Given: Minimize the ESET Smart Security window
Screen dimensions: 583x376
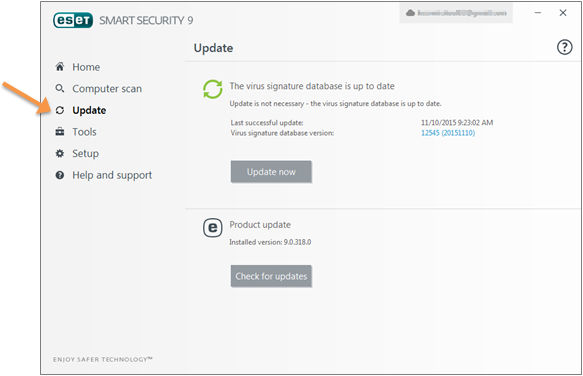Looking at the screenshot, I should [x=538, y=13].
